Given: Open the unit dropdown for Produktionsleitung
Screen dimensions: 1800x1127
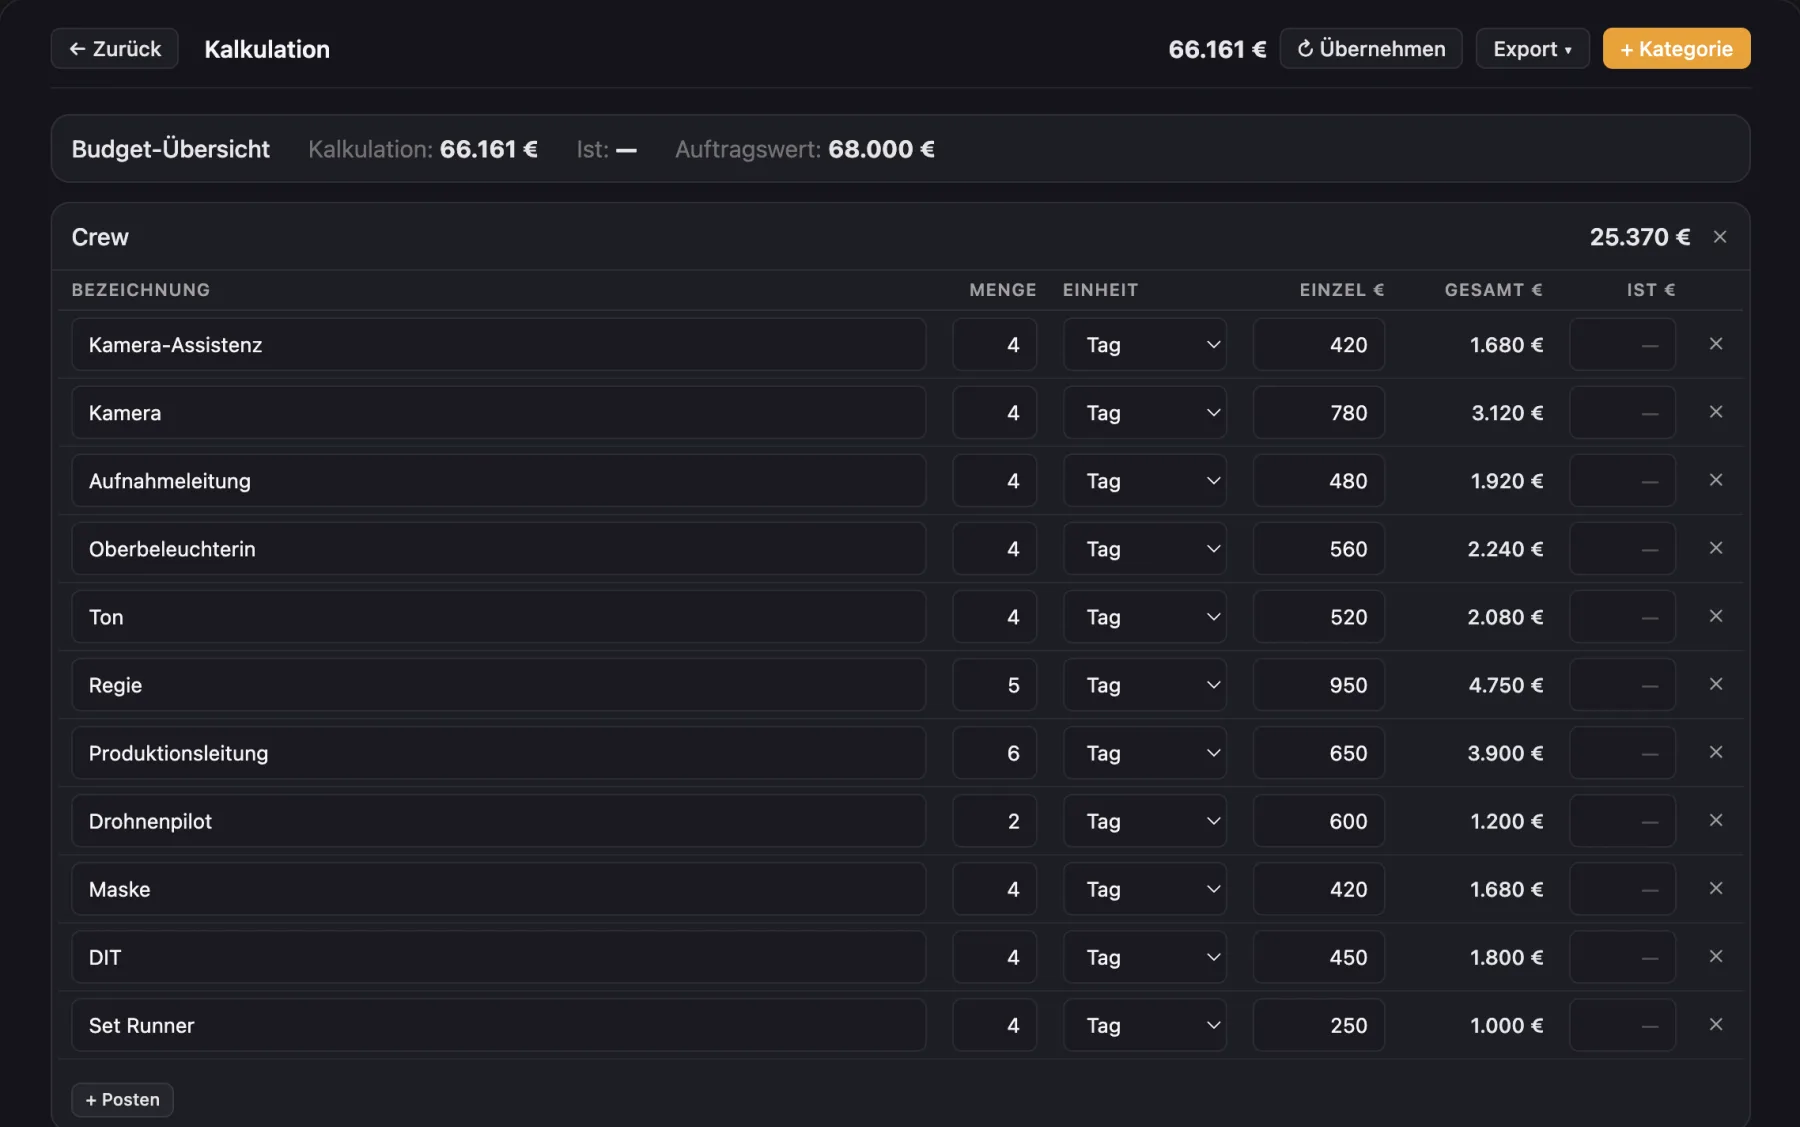Looking at the screenshot, I should point(1144,753).
